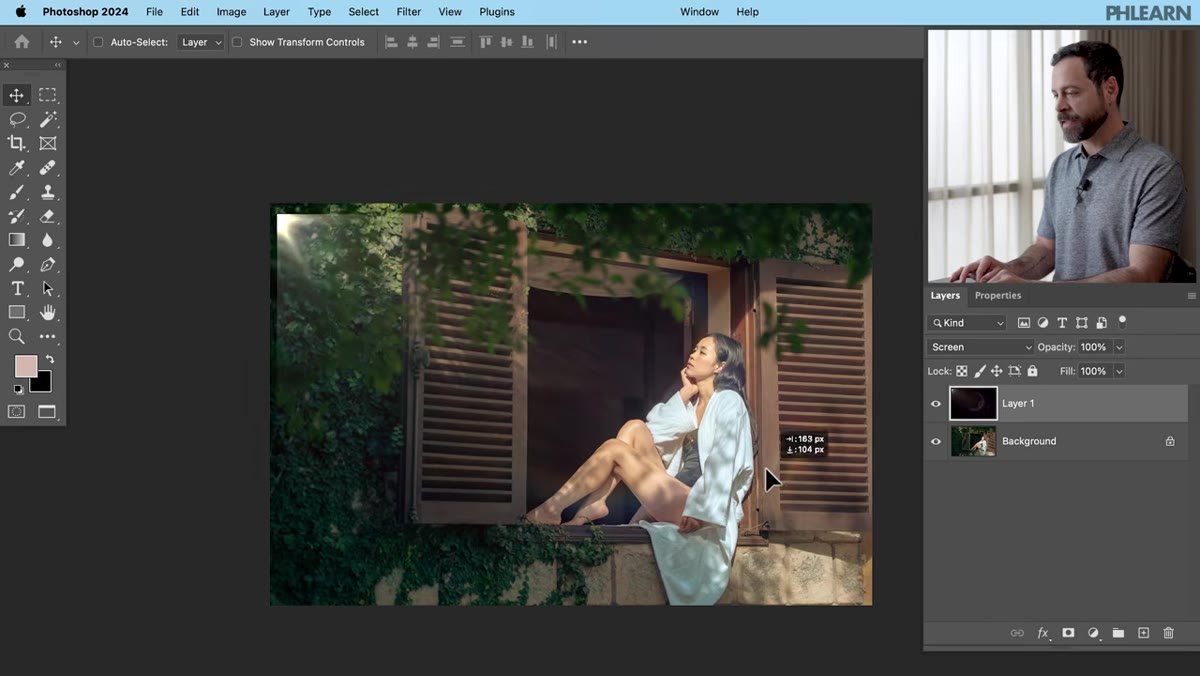Image resolution: width=1200 pixels, height=676 pixels.
Task: Open the Fill slider dropdown arrow
Action: tap(1119, 371)
